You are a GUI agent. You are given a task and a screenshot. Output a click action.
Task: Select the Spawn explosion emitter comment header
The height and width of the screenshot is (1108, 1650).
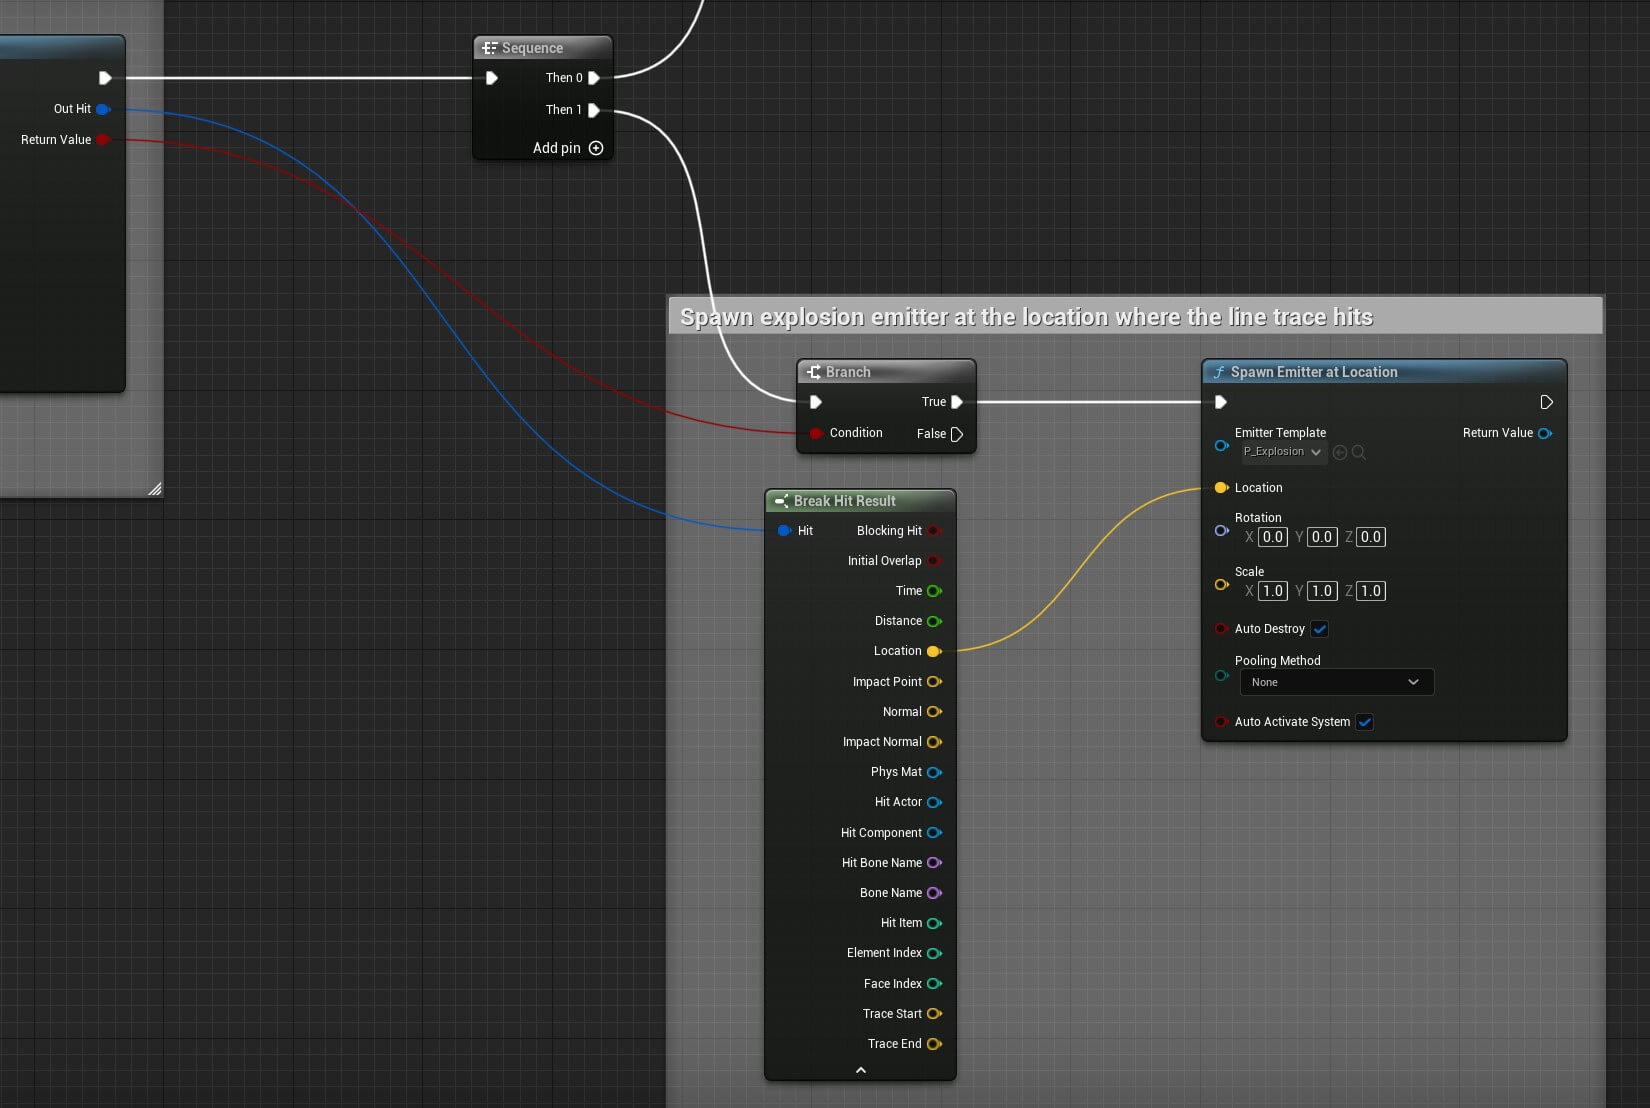pyautogui.click(x=1135, y=316)
